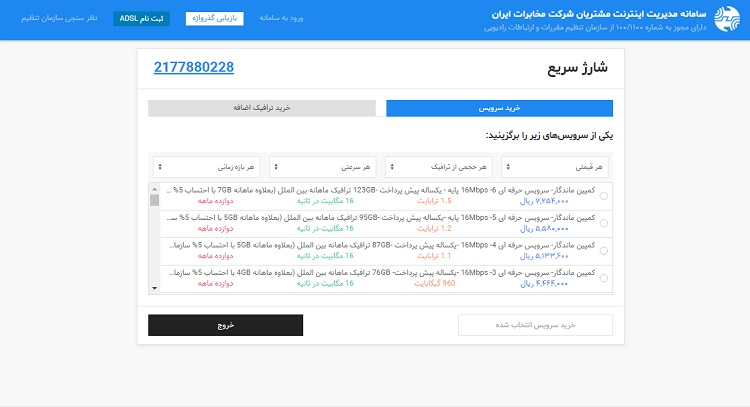Click the 'شارژ سریع' heading

click(577, 68)
